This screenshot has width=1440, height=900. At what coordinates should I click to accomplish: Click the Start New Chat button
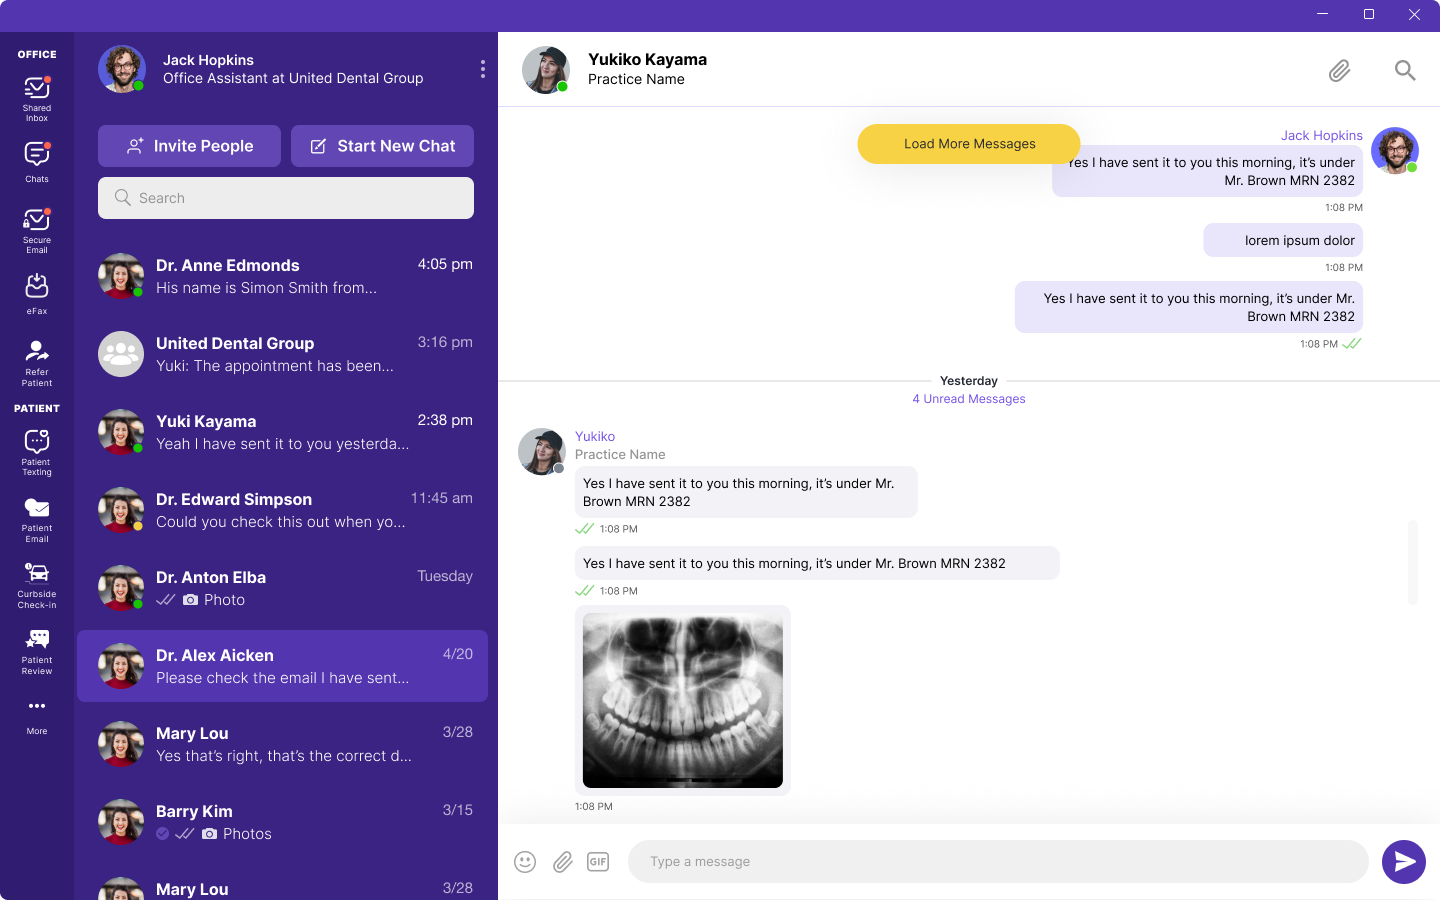tap(382, 146)
